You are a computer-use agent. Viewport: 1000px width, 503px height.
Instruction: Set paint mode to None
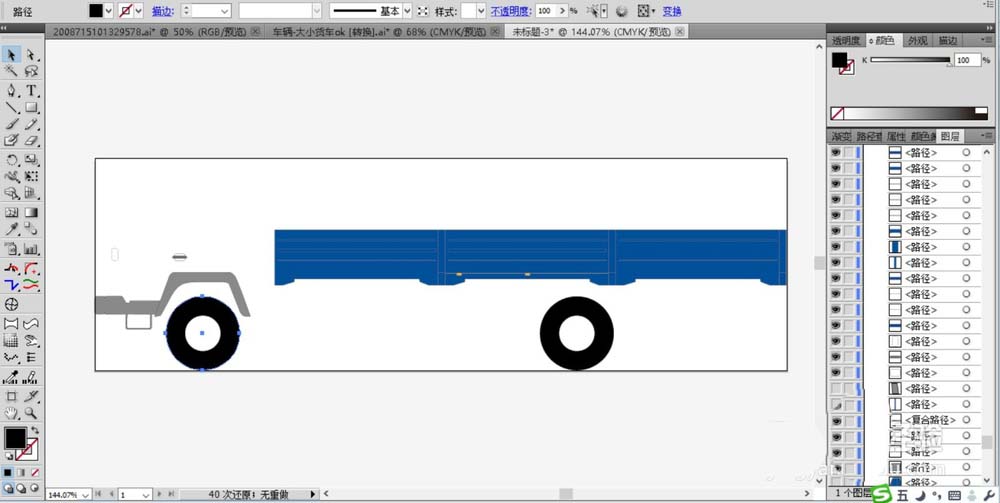[34, 472]
